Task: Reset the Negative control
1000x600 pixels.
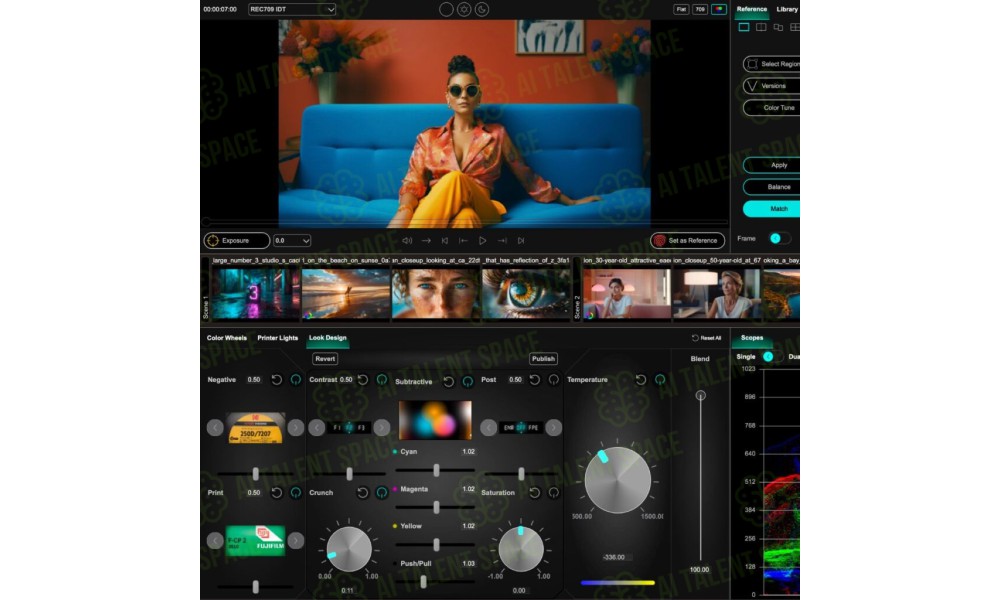Action: (x=276, y=379)
